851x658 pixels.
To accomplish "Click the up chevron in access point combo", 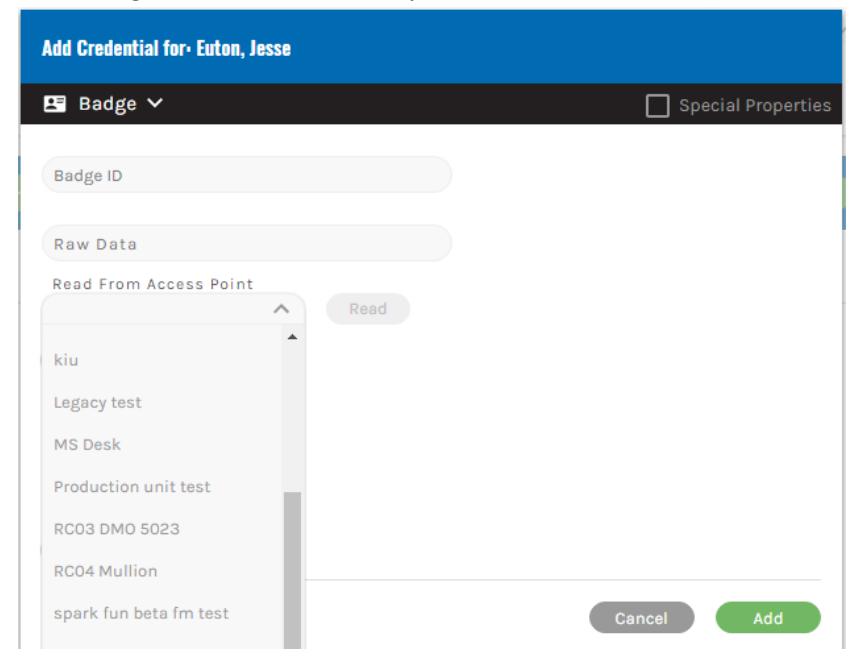I will (281, 309).
